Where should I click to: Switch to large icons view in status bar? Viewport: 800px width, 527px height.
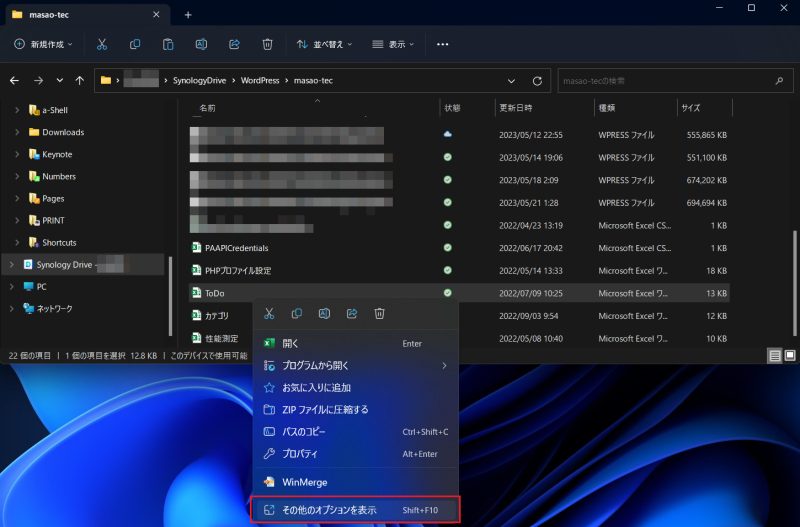tap(790, 356)
